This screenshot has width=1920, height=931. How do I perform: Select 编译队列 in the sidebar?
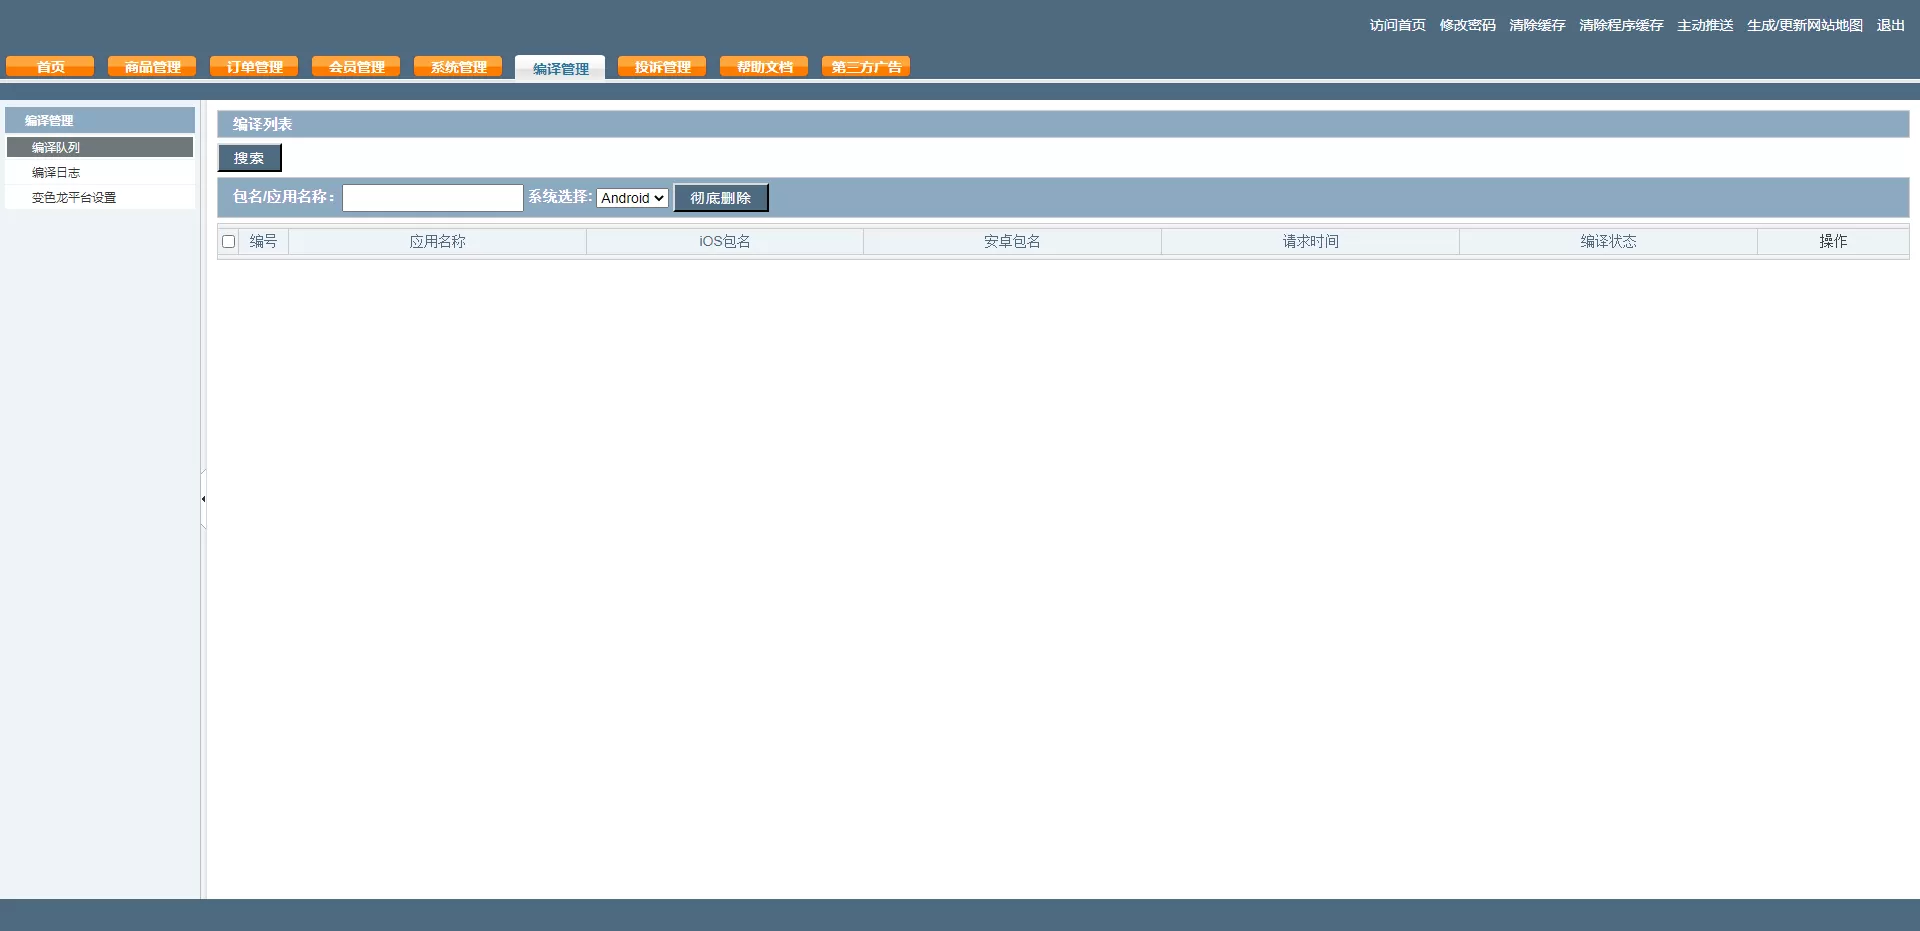point(56,148)
